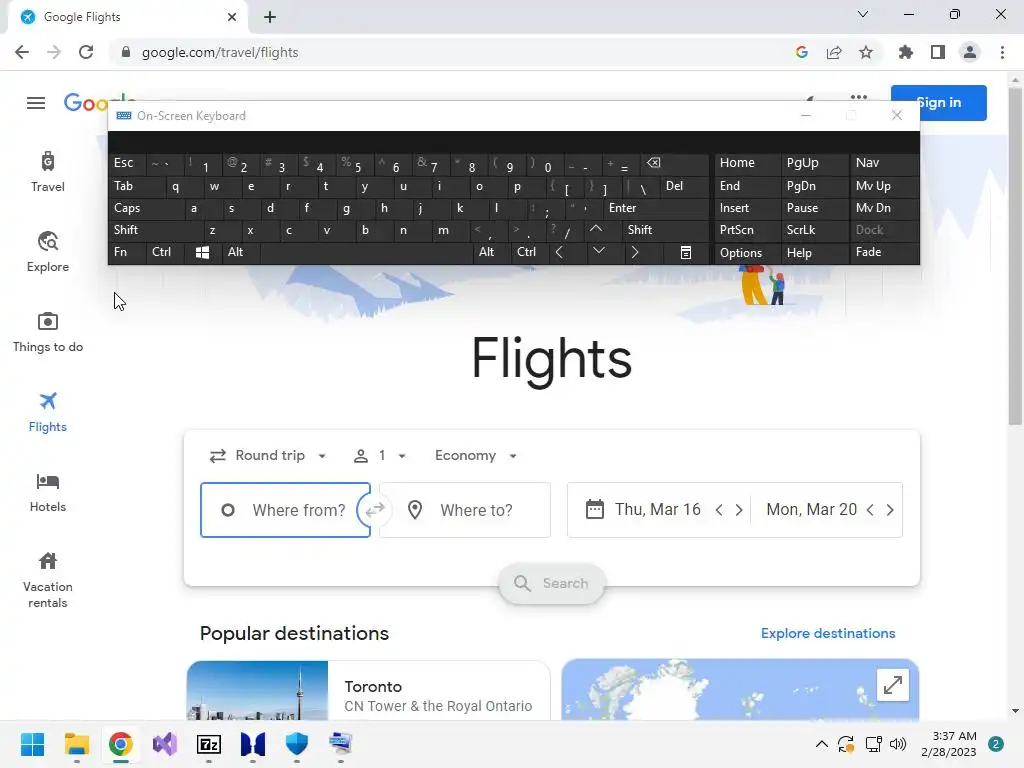
Task: Click the Search flights button
Action: coord(552,583)
